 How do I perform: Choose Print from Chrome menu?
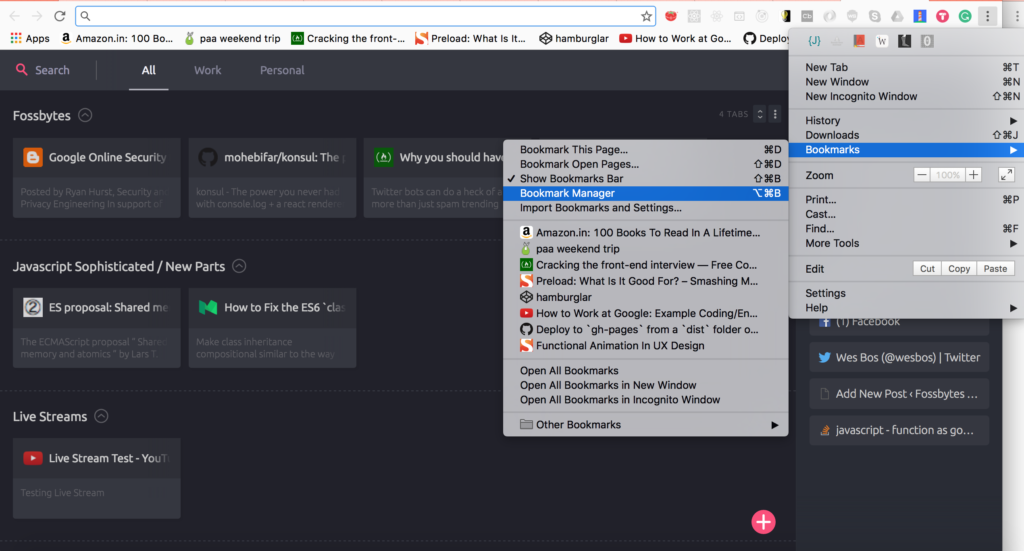tap(905, 200)
